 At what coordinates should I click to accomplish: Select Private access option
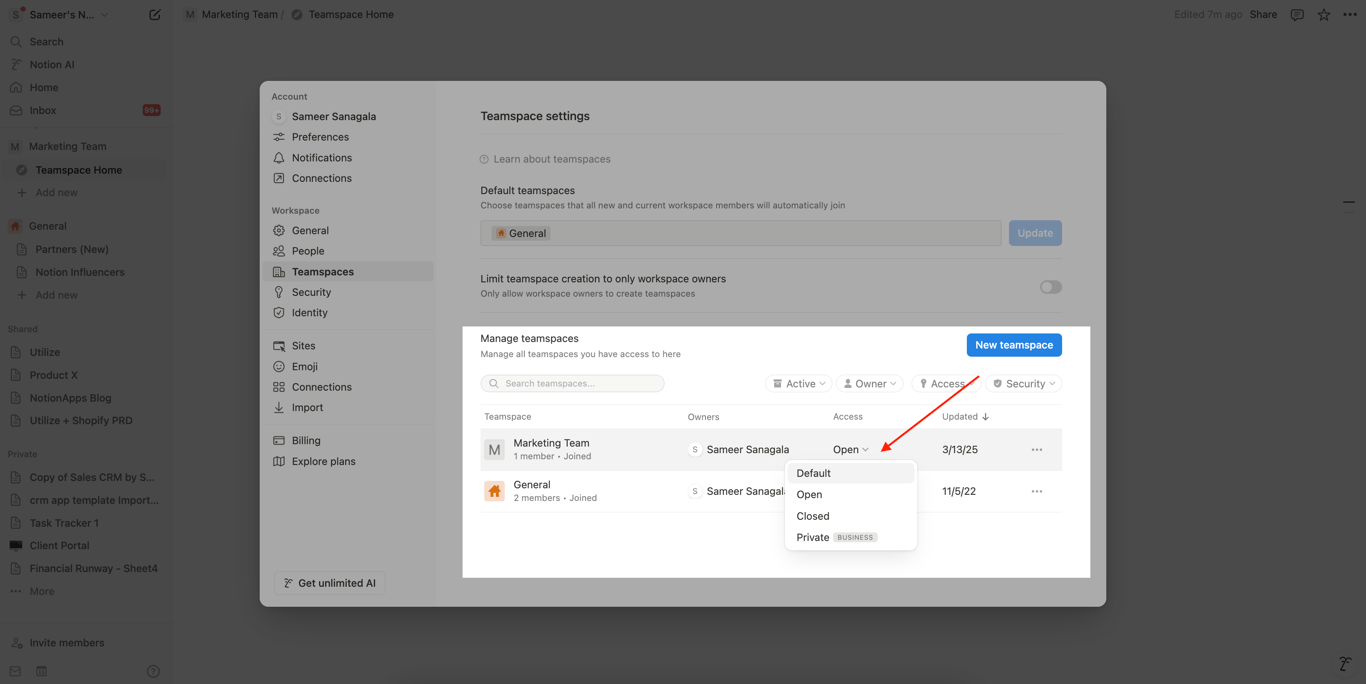(x=851, y=538)
